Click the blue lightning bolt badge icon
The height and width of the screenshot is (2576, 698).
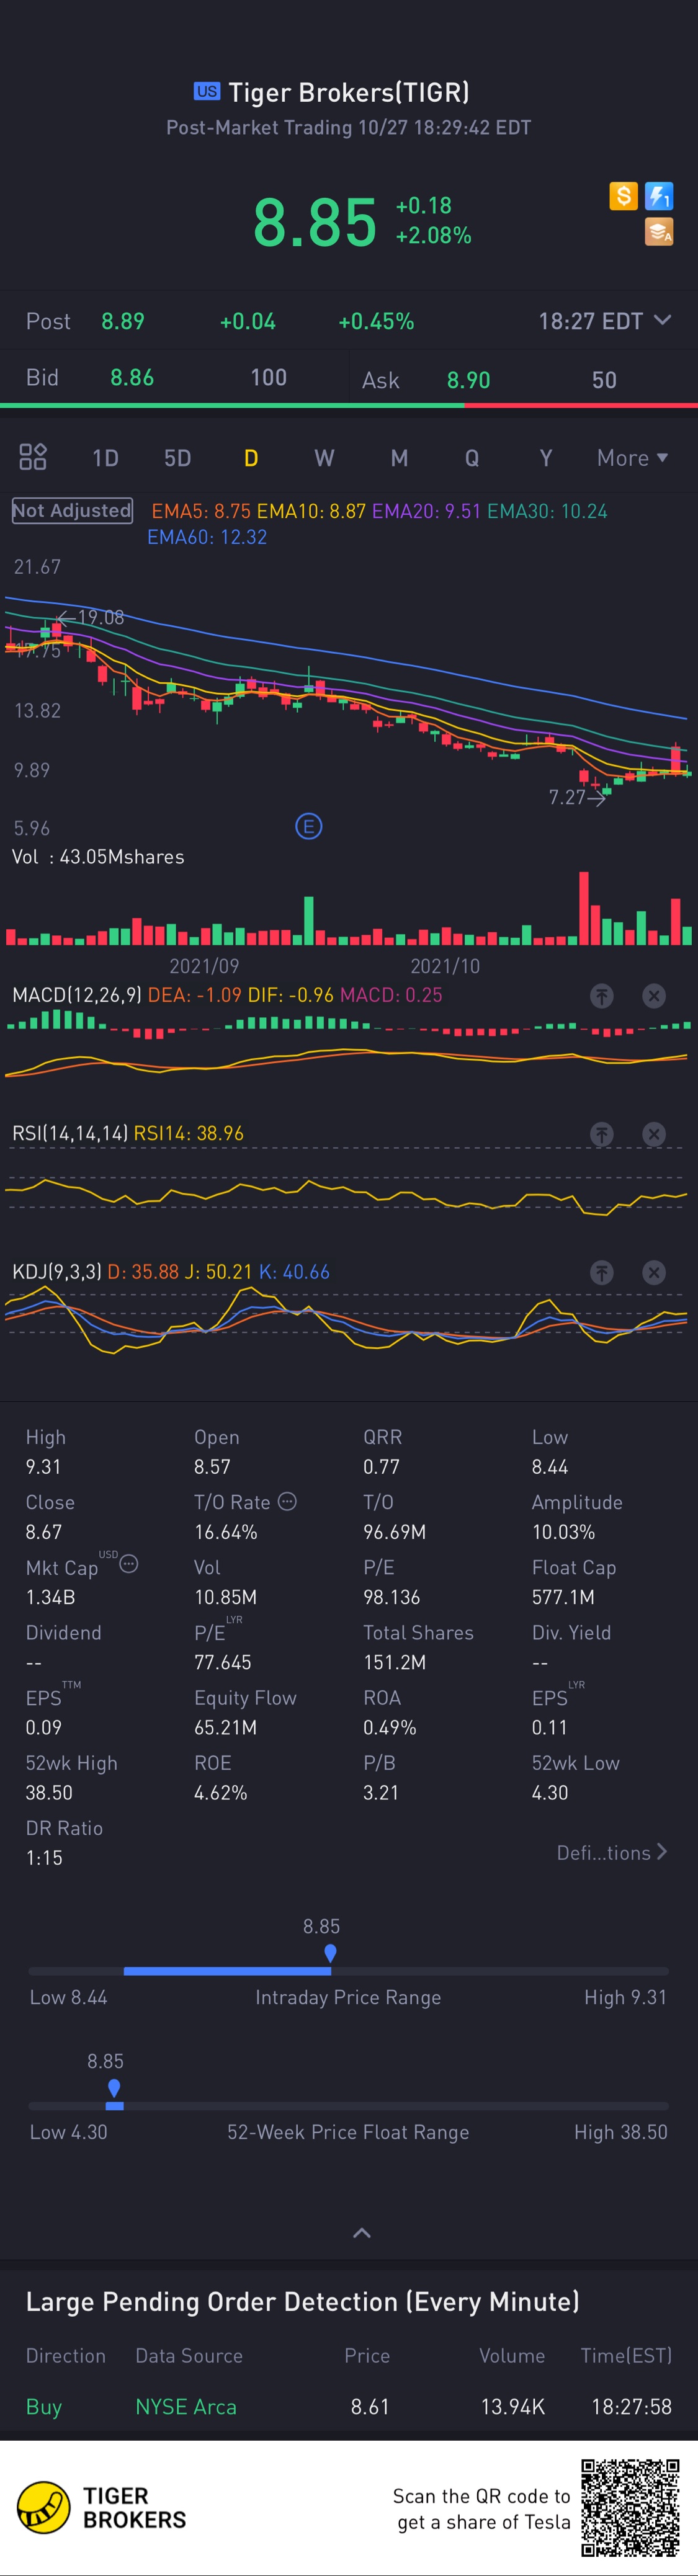coord(659,196)
